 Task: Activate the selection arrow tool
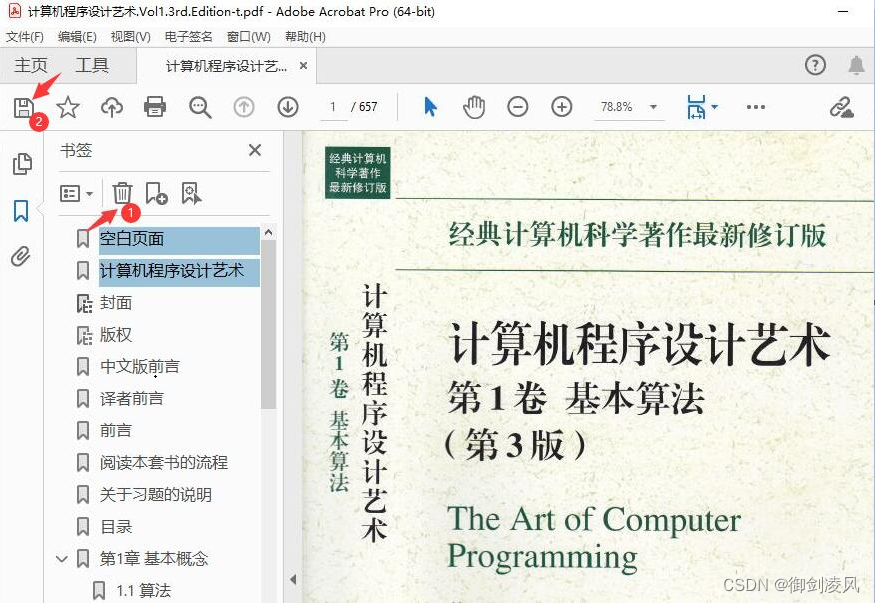[x=430, y=107]
